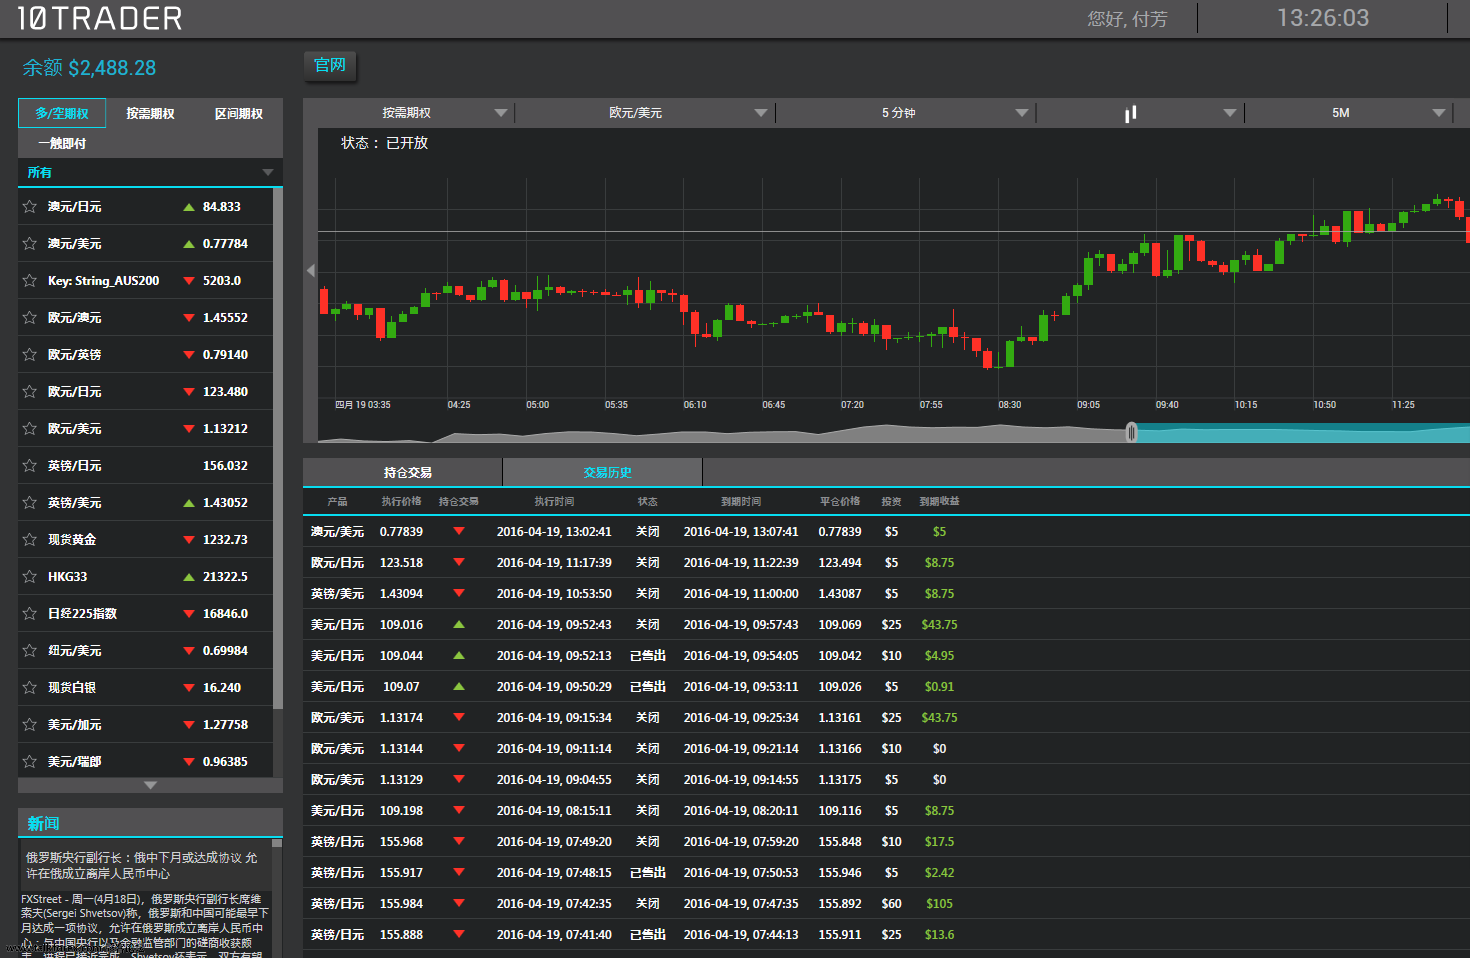Click the 执行时间 column header
Viewport: 1470px width, 958px height.
pyautogui.click(x=554, y=502)
